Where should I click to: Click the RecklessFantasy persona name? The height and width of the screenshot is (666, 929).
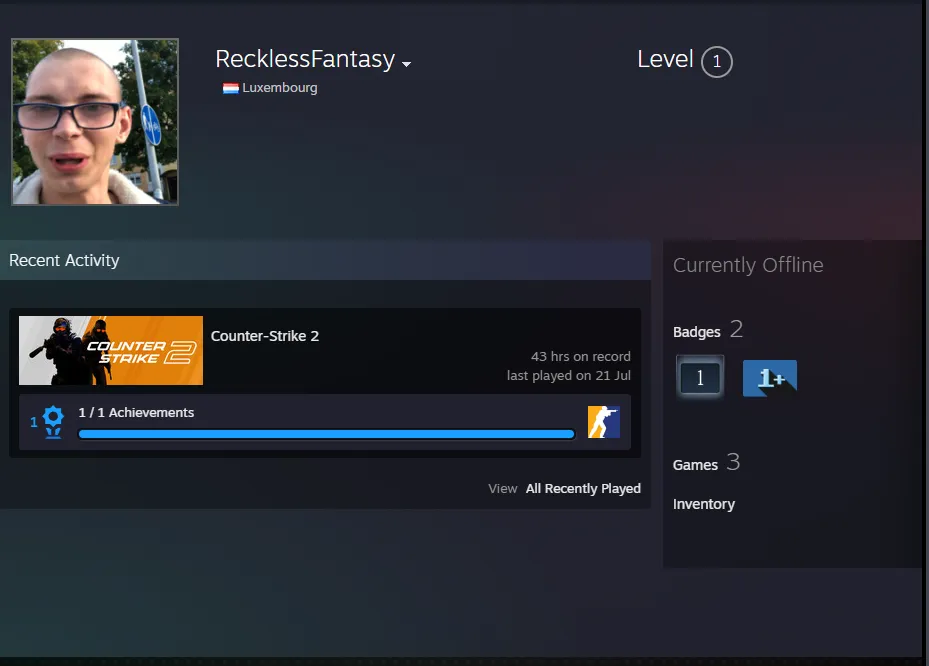point(305,59)
